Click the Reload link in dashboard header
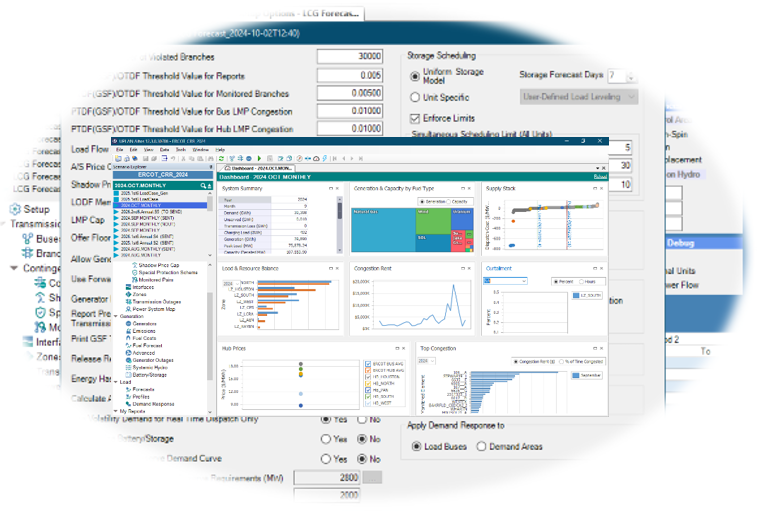Viewport: 764px width, 515px height. 600,176
